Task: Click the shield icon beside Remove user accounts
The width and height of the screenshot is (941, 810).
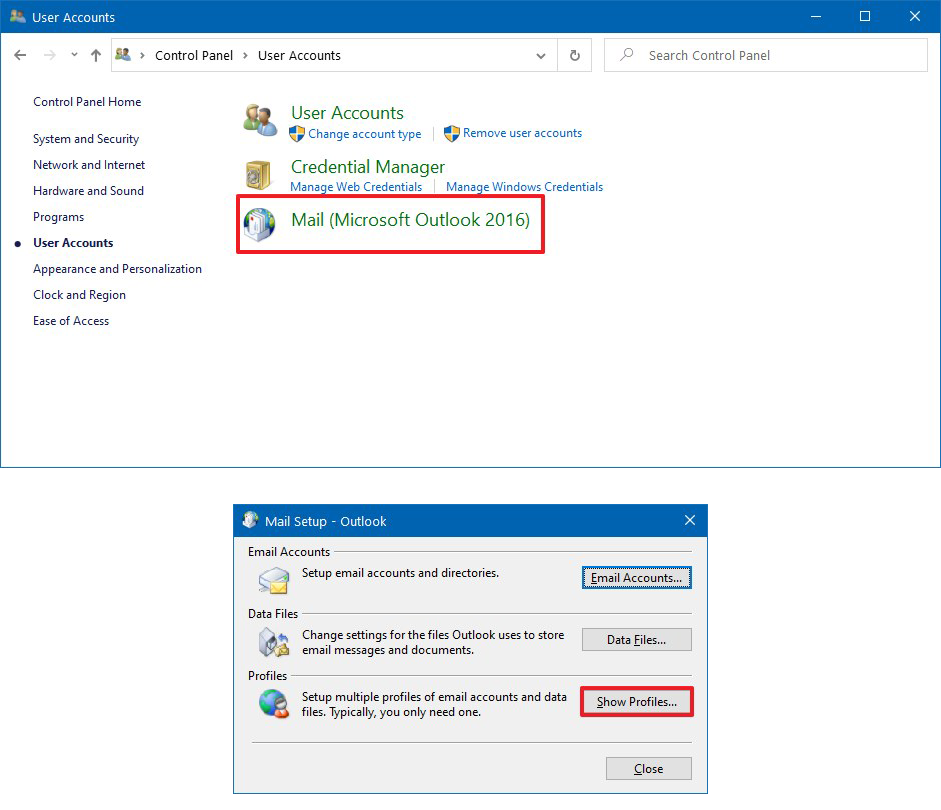Action: coord(452,133)
